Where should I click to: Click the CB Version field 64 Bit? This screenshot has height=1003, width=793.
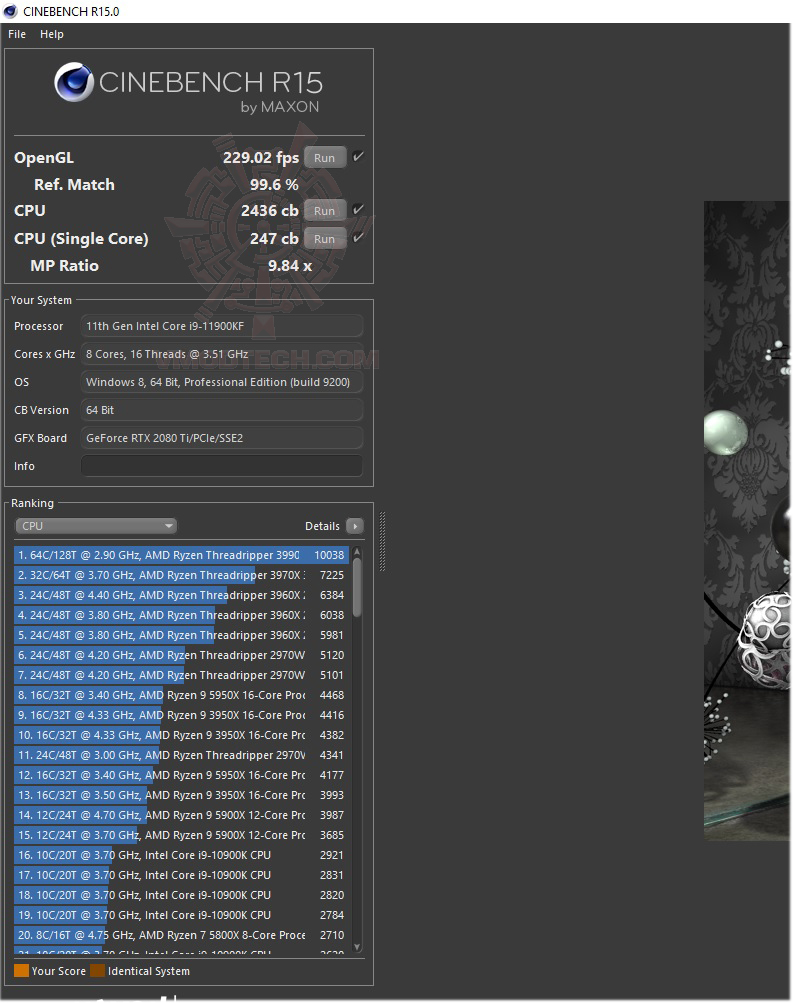[222, 410]
